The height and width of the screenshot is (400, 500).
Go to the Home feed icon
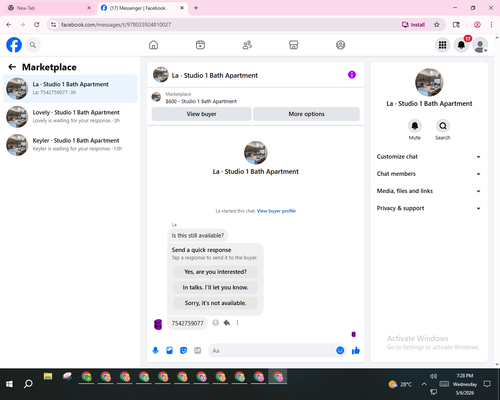(153, 45)
